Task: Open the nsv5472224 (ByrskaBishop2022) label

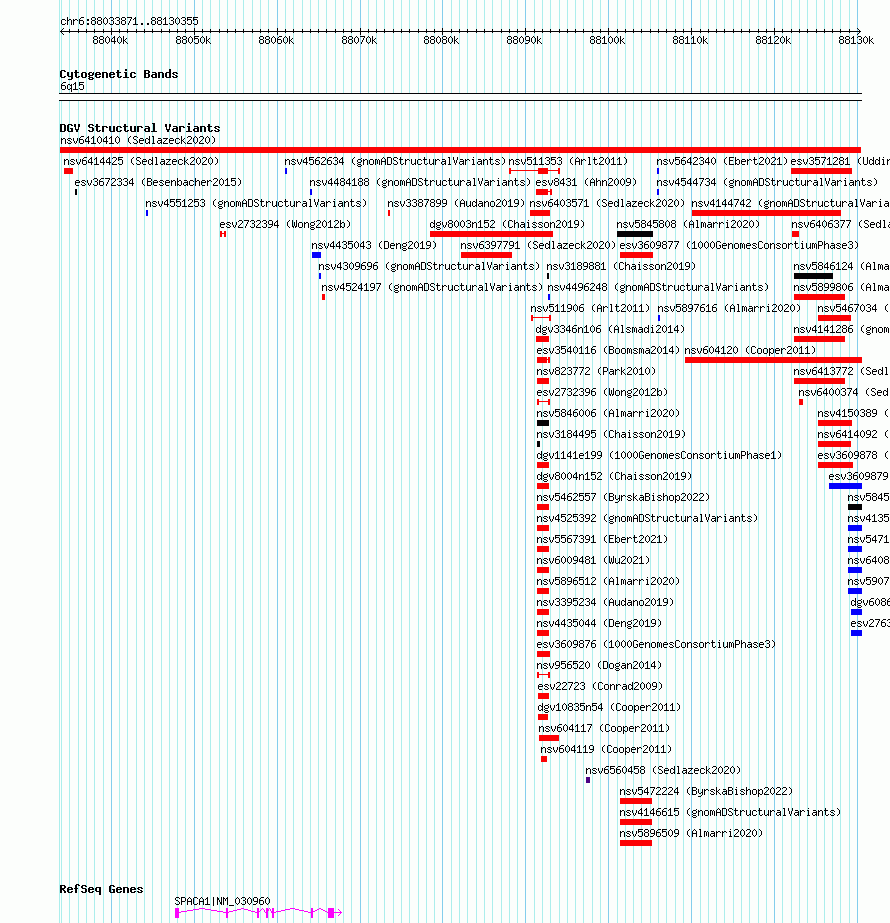Action: click(706, 791)
